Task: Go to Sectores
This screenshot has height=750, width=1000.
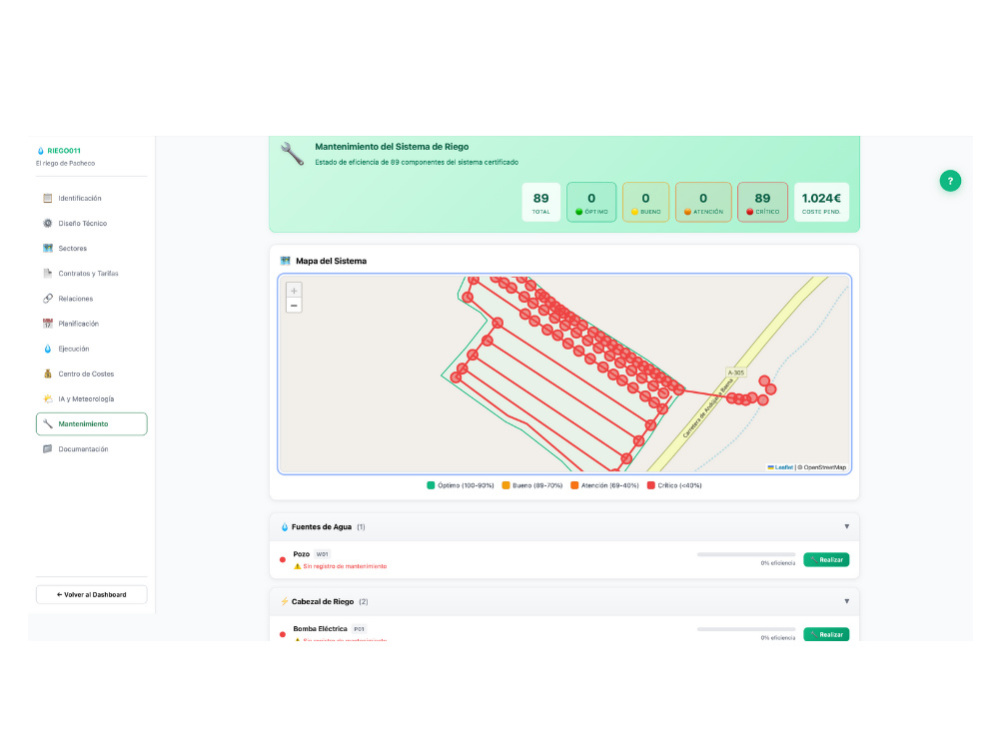Action: 92,248
